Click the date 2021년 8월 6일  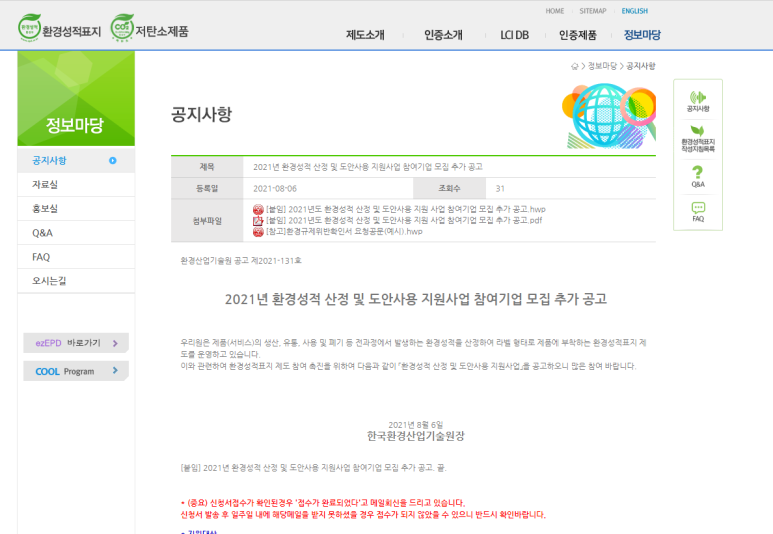[x=416, y=425]
